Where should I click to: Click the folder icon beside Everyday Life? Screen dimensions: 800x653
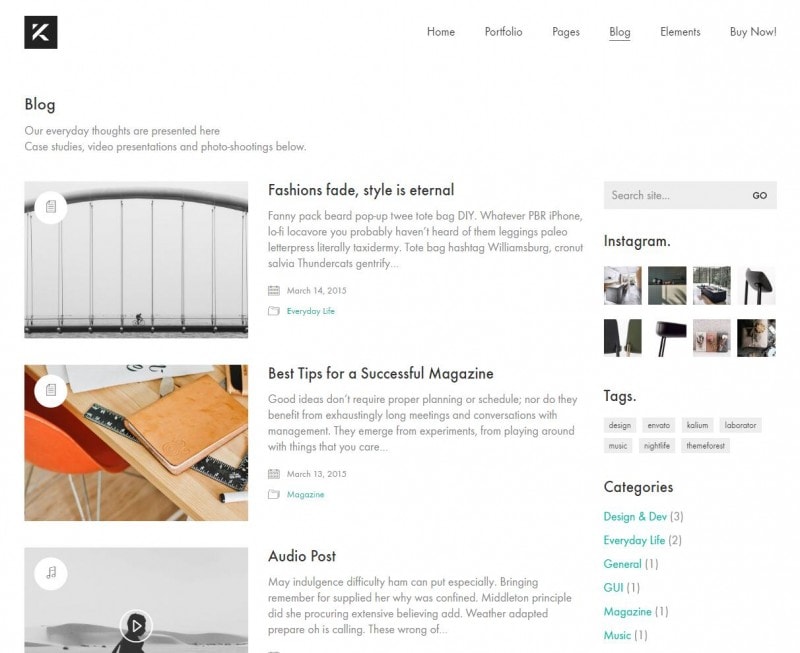coord(274,311)
